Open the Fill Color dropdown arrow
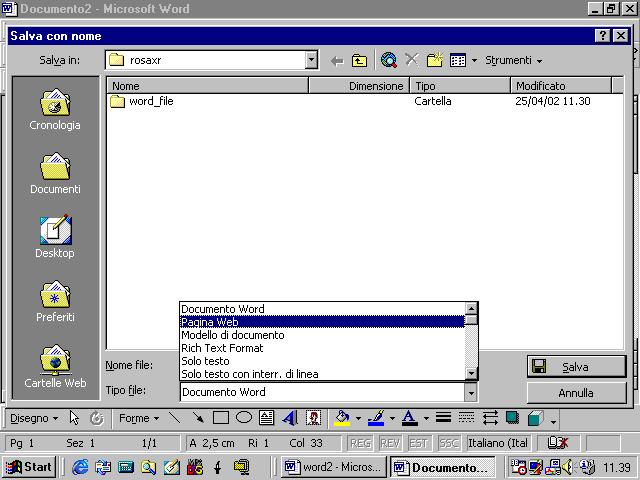 [358, 418]
